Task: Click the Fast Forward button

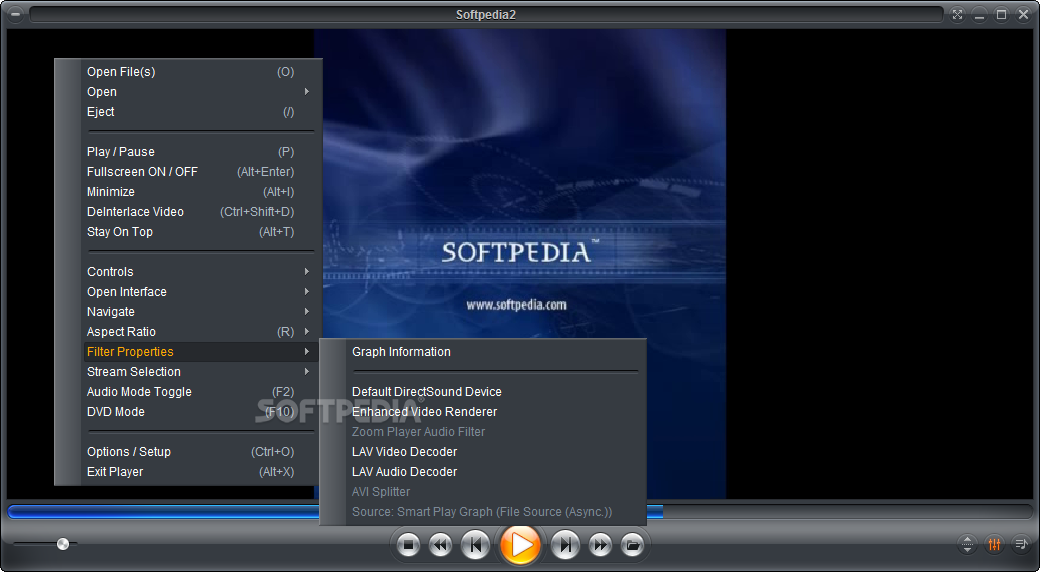Action: pyautogui.click(x=600, y=545)
